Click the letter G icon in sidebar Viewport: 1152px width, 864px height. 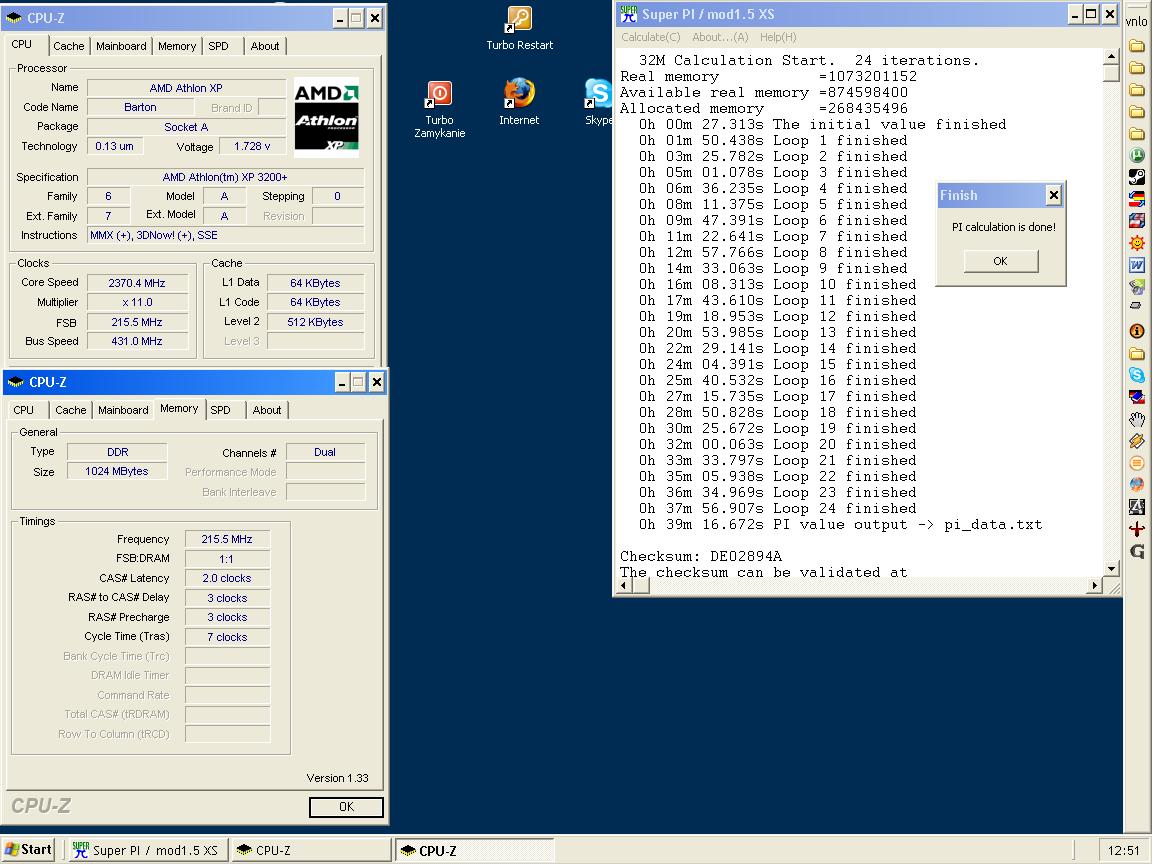tap(1137, 551)
